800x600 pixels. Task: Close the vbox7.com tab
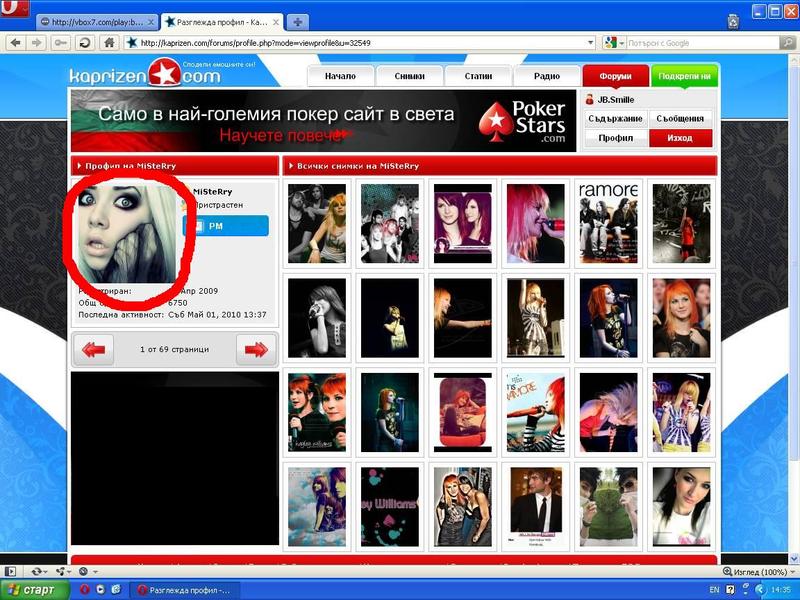[x=151, y=22]
